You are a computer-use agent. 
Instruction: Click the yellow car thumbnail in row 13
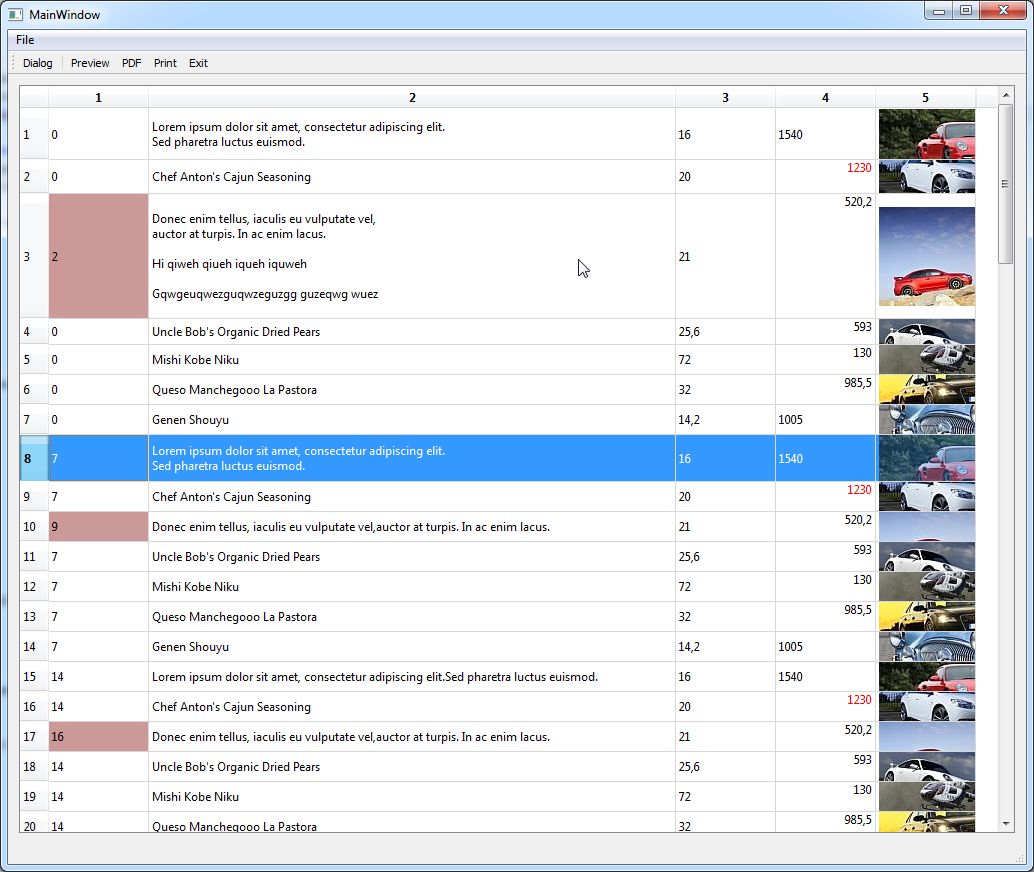[x=927, y=616]
